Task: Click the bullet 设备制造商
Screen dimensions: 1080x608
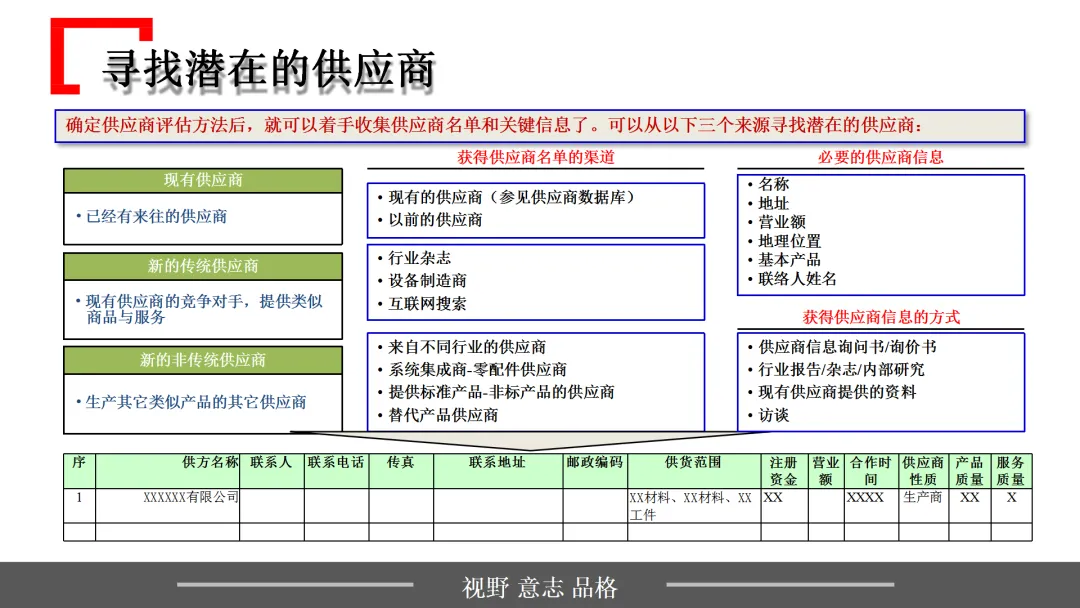Action: [427, 281]
